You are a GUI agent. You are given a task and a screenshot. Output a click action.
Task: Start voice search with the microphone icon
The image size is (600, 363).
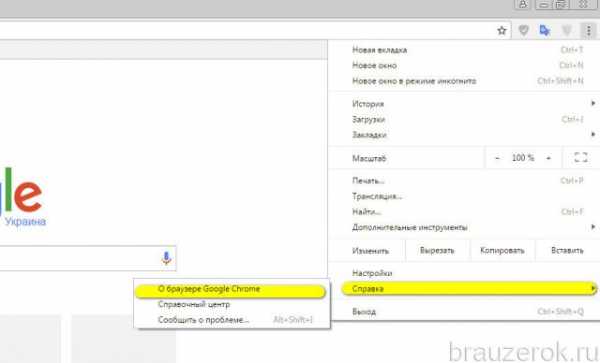click(x=166, y=258)
